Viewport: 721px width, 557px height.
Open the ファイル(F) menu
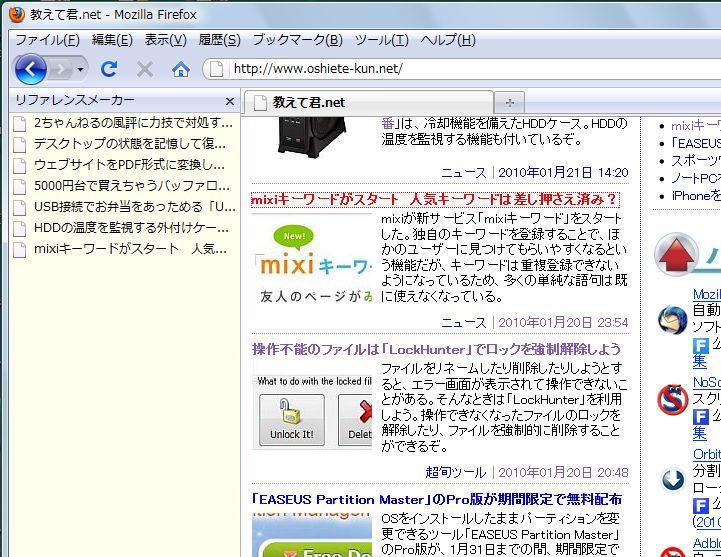[47, 40]
